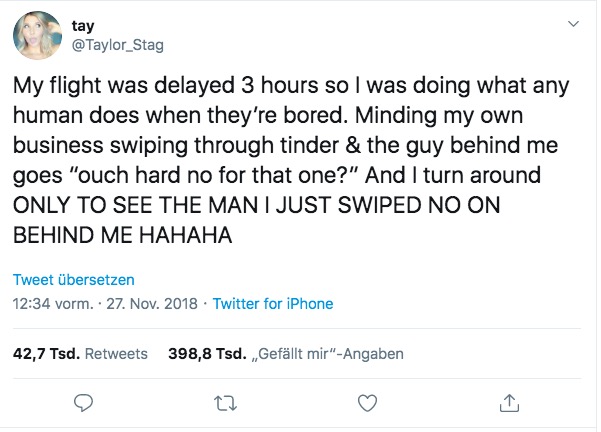Expand the tweet options chevron menu
The image size is (601, 432).
[573, 24]
